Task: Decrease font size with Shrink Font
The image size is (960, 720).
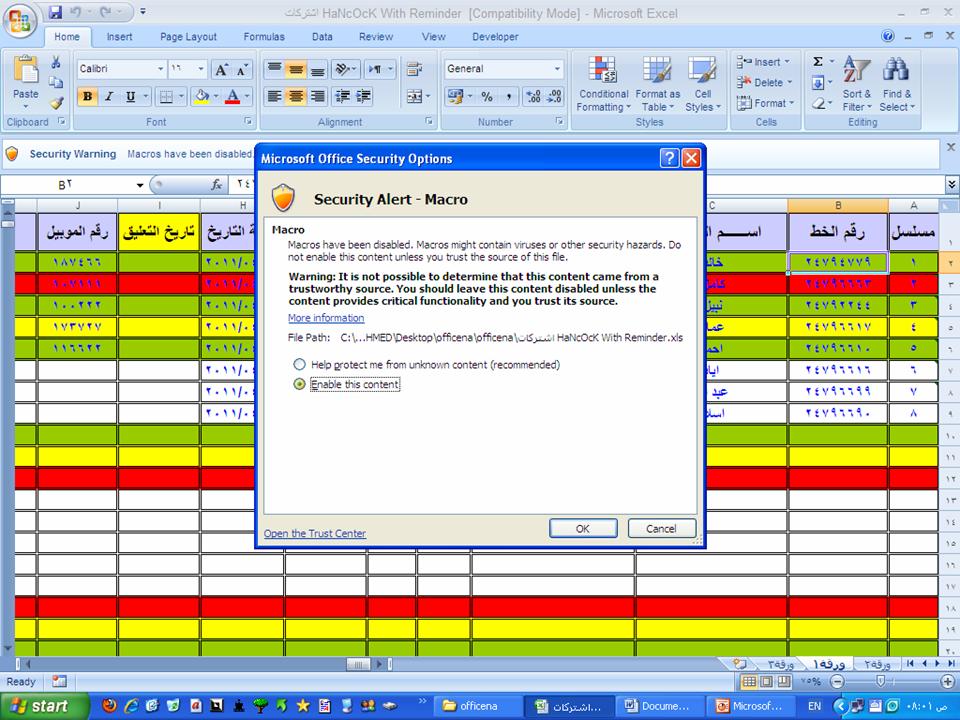Action: click(242, 70)
